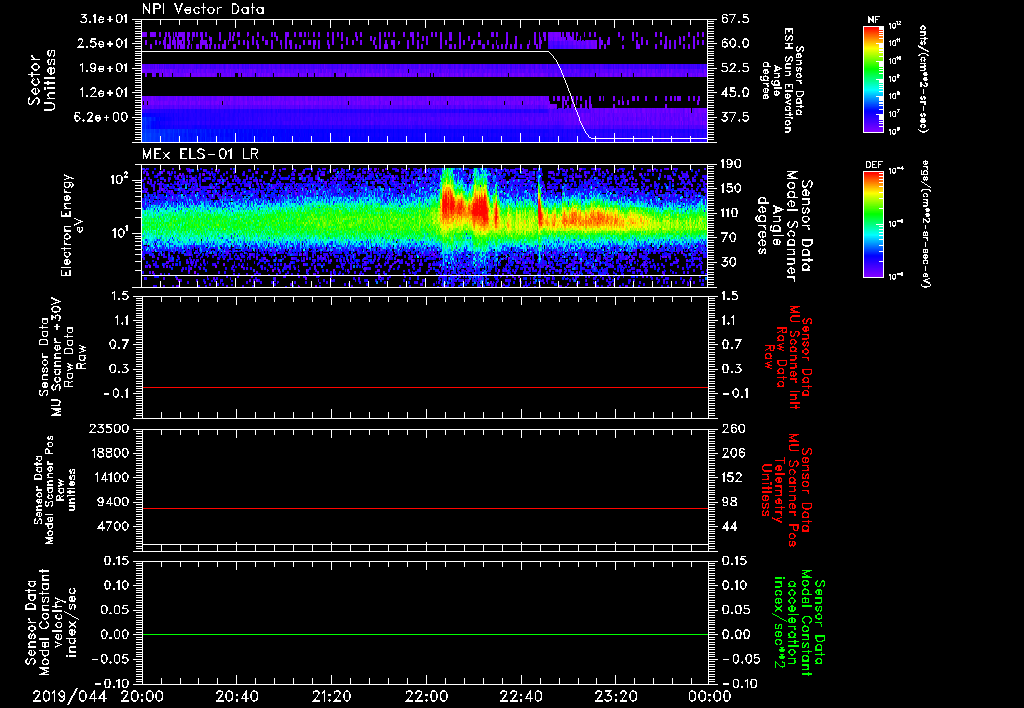Image resolution: width=1024 pixels, height=708 pixels.
Task: Click the "2019/044" date label
Action: click(69, 697)
